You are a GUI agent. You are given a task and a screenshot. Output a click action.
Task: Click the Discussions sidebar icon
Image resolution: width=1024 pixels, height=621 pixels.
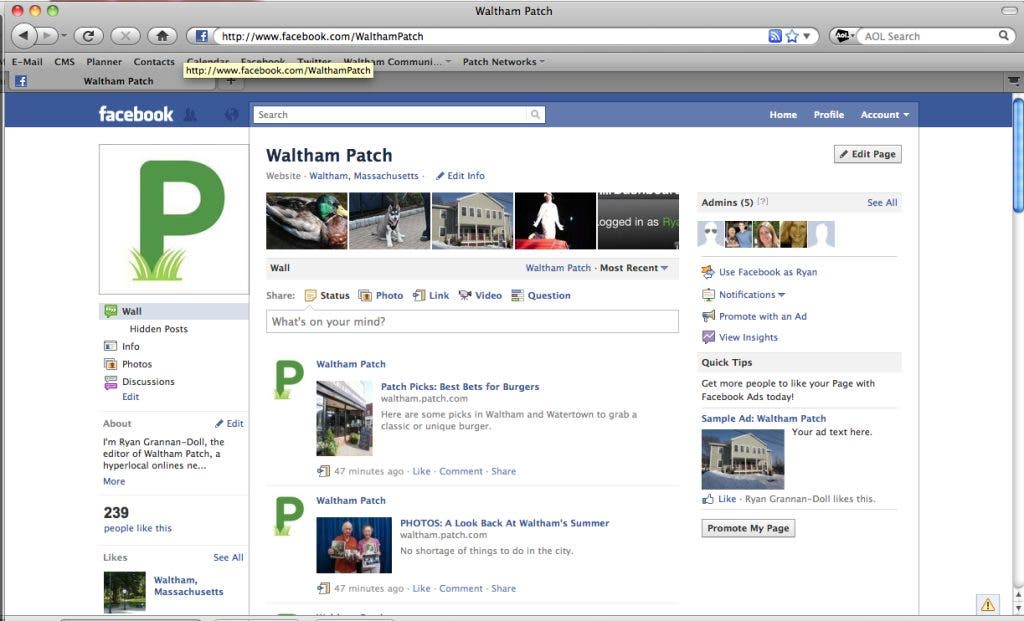[x=110, y=383]
